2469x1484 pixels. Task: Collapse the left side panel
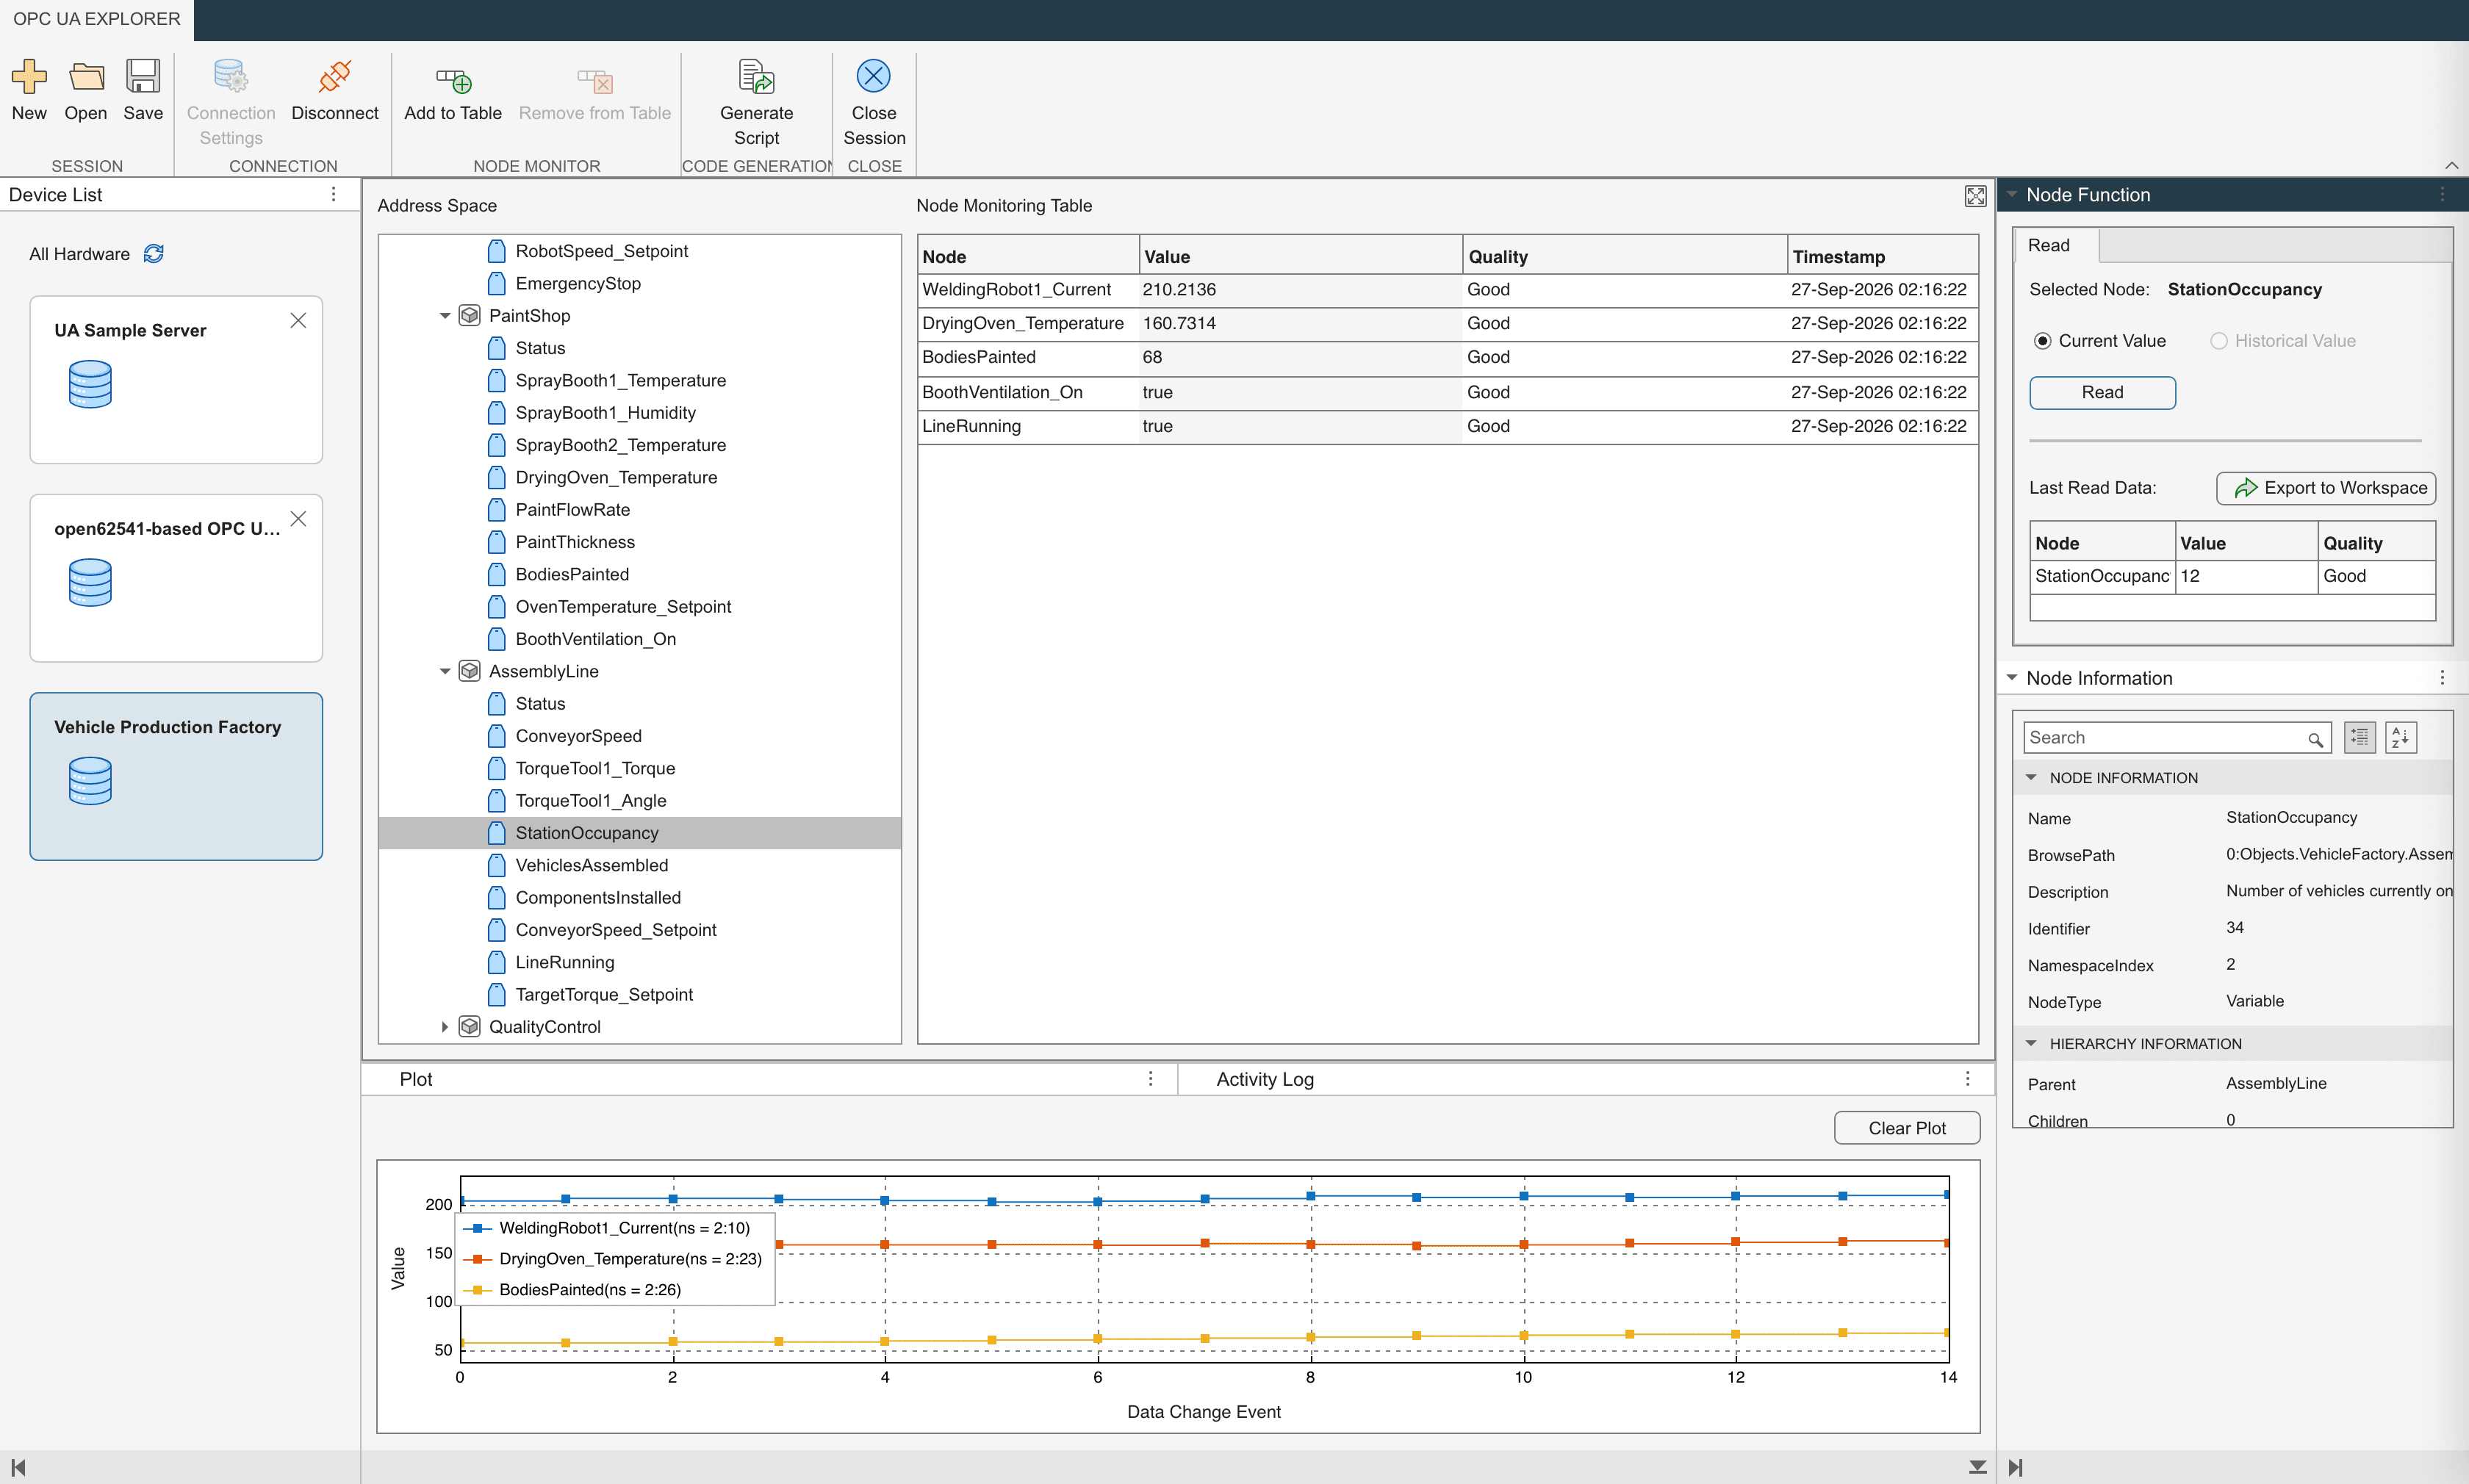point(18,1467)
